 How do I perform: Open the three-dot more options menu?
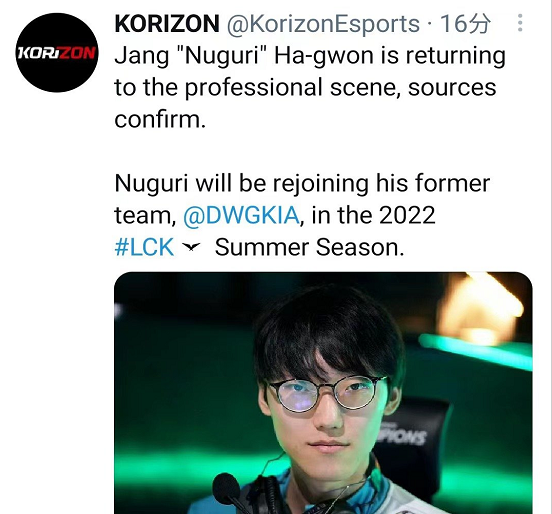520,24
